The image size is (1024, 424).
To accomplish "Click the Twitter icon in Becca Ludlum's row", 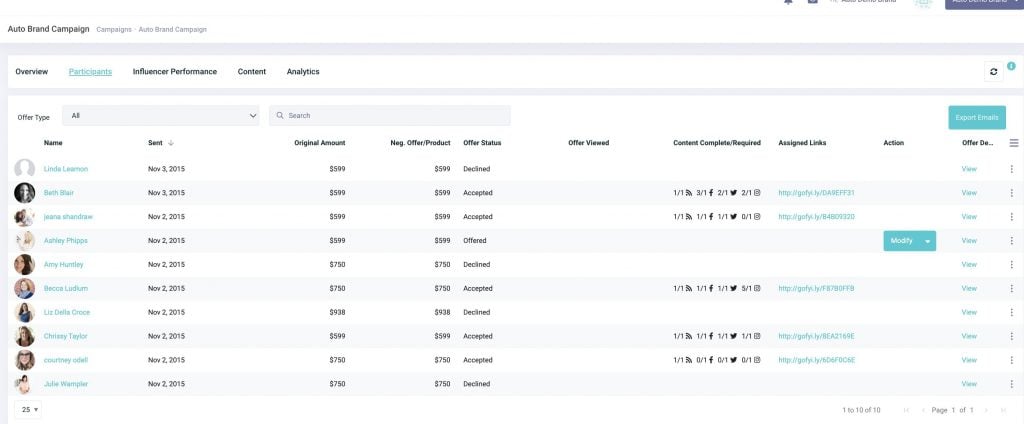I will (x=734, y=288).
